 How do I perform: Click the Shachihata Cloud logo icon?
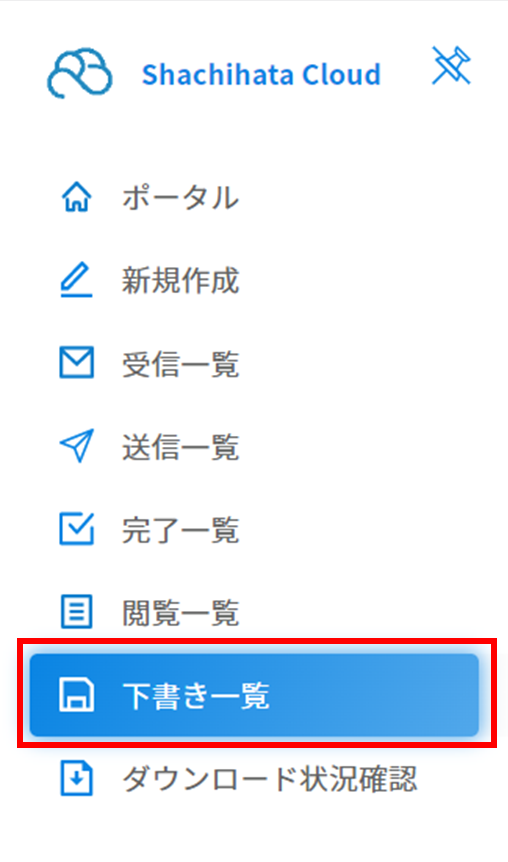(80, 73)
